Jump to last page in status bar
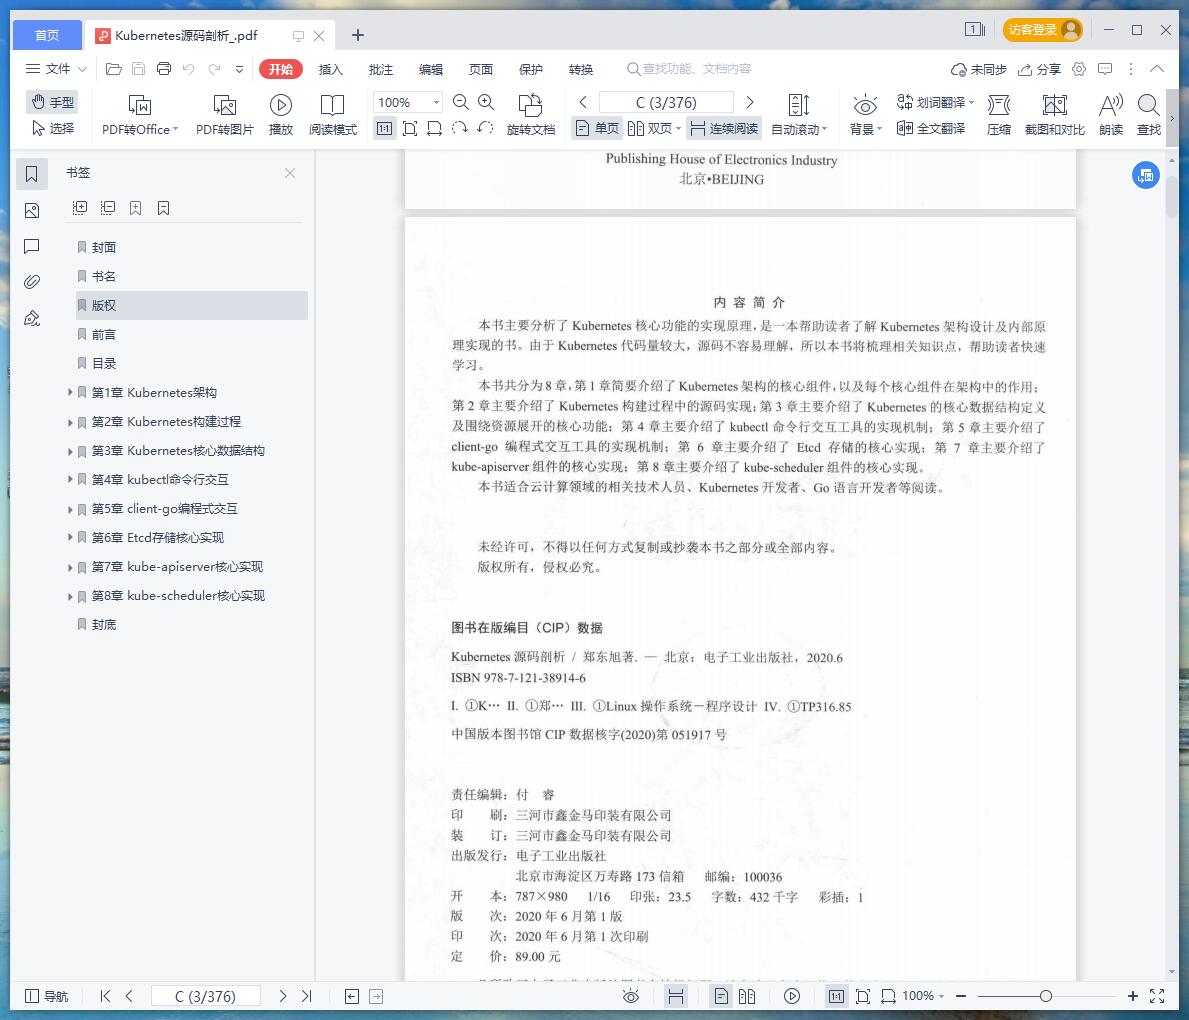 point(306,996)
